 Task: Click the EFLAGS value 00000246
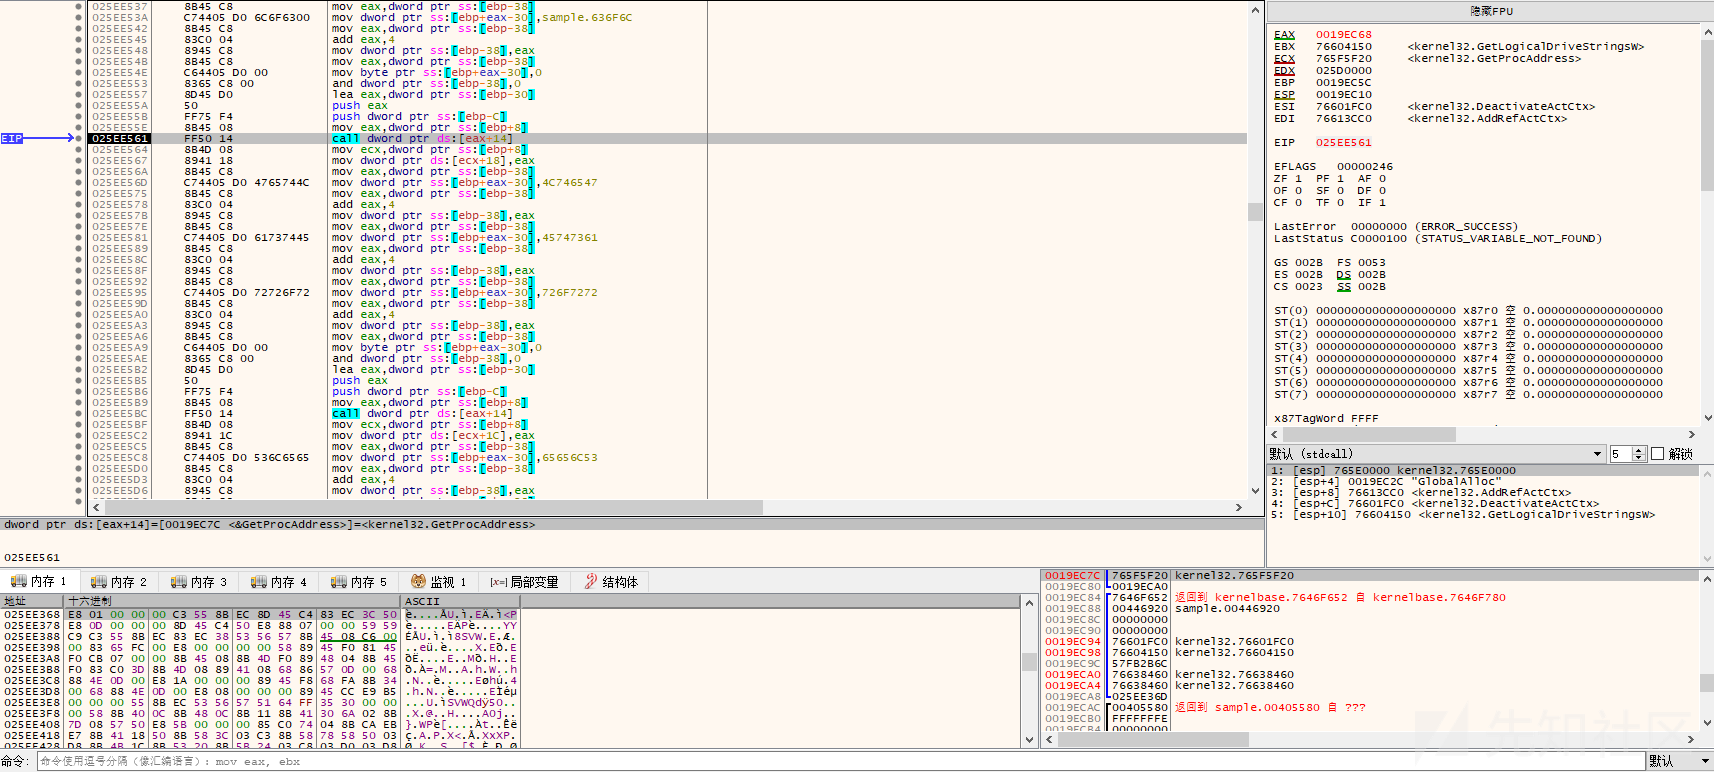click(1365, 167)
